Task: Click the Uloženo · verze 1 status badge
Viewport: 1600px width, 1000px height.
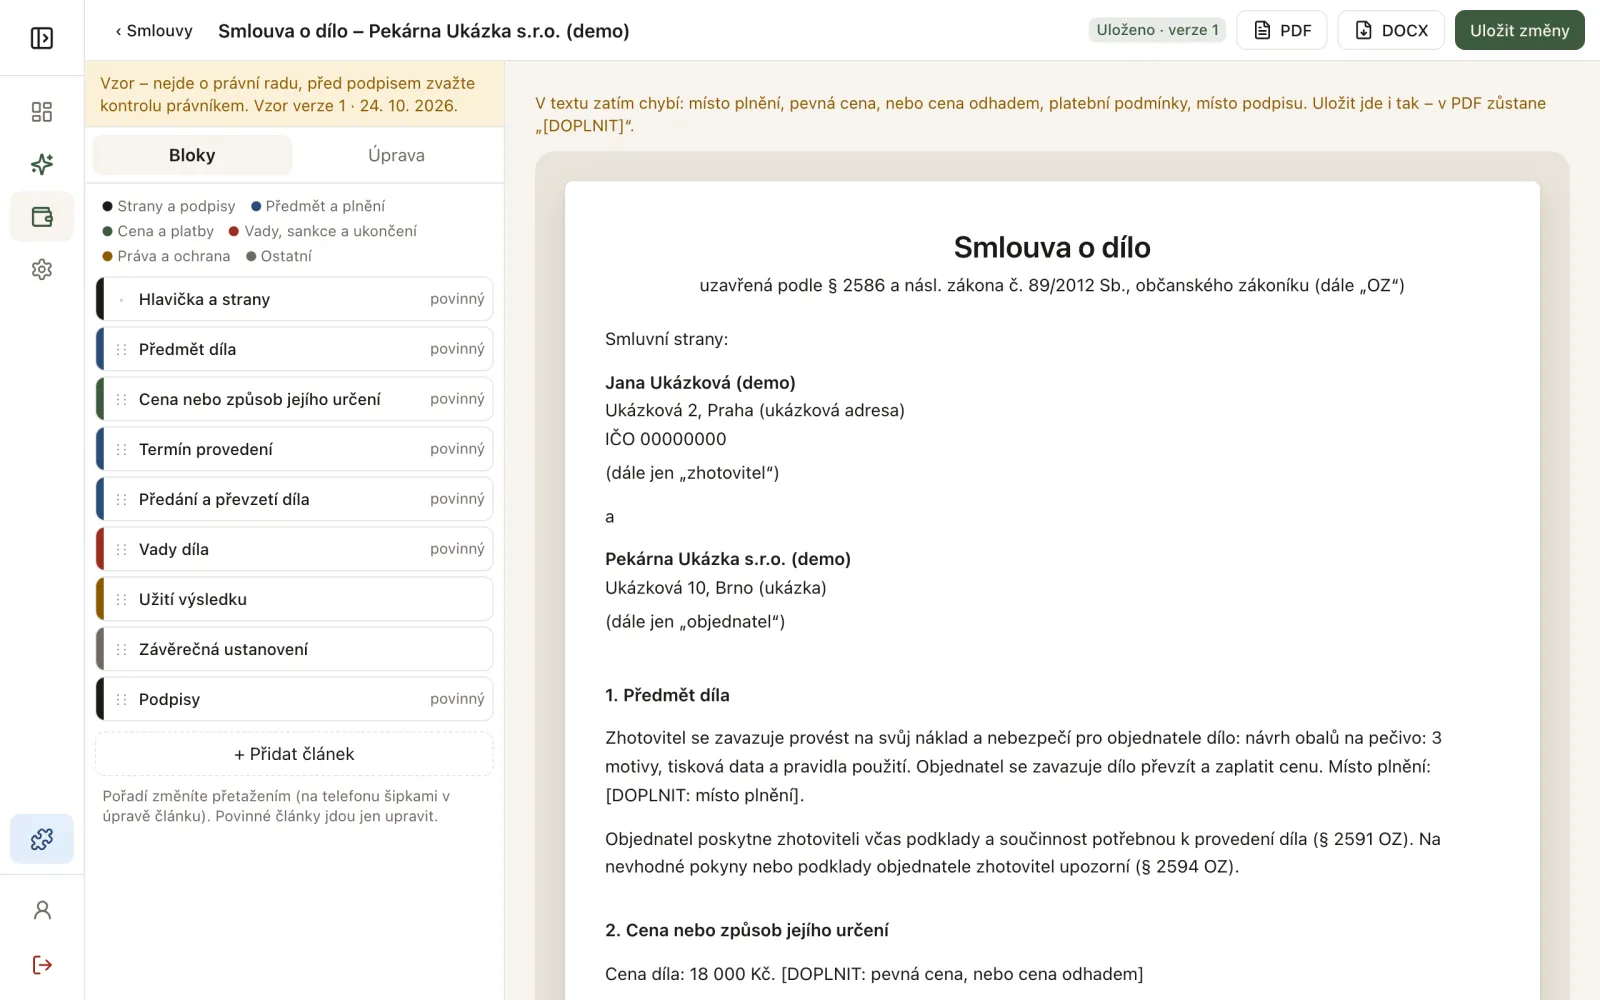Action: (1157, 30)
